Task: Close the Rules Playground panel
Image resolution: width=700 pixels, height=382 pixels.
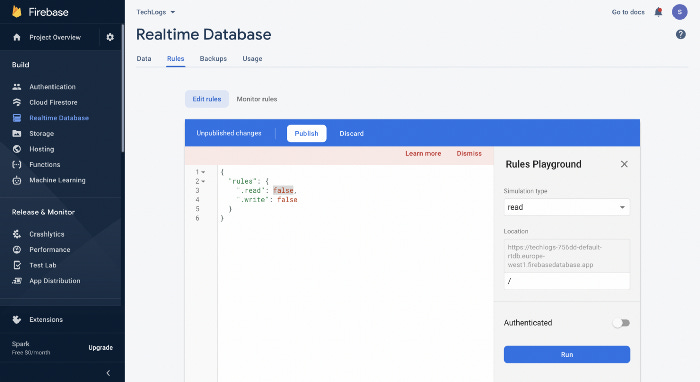Action: (624, 164)
